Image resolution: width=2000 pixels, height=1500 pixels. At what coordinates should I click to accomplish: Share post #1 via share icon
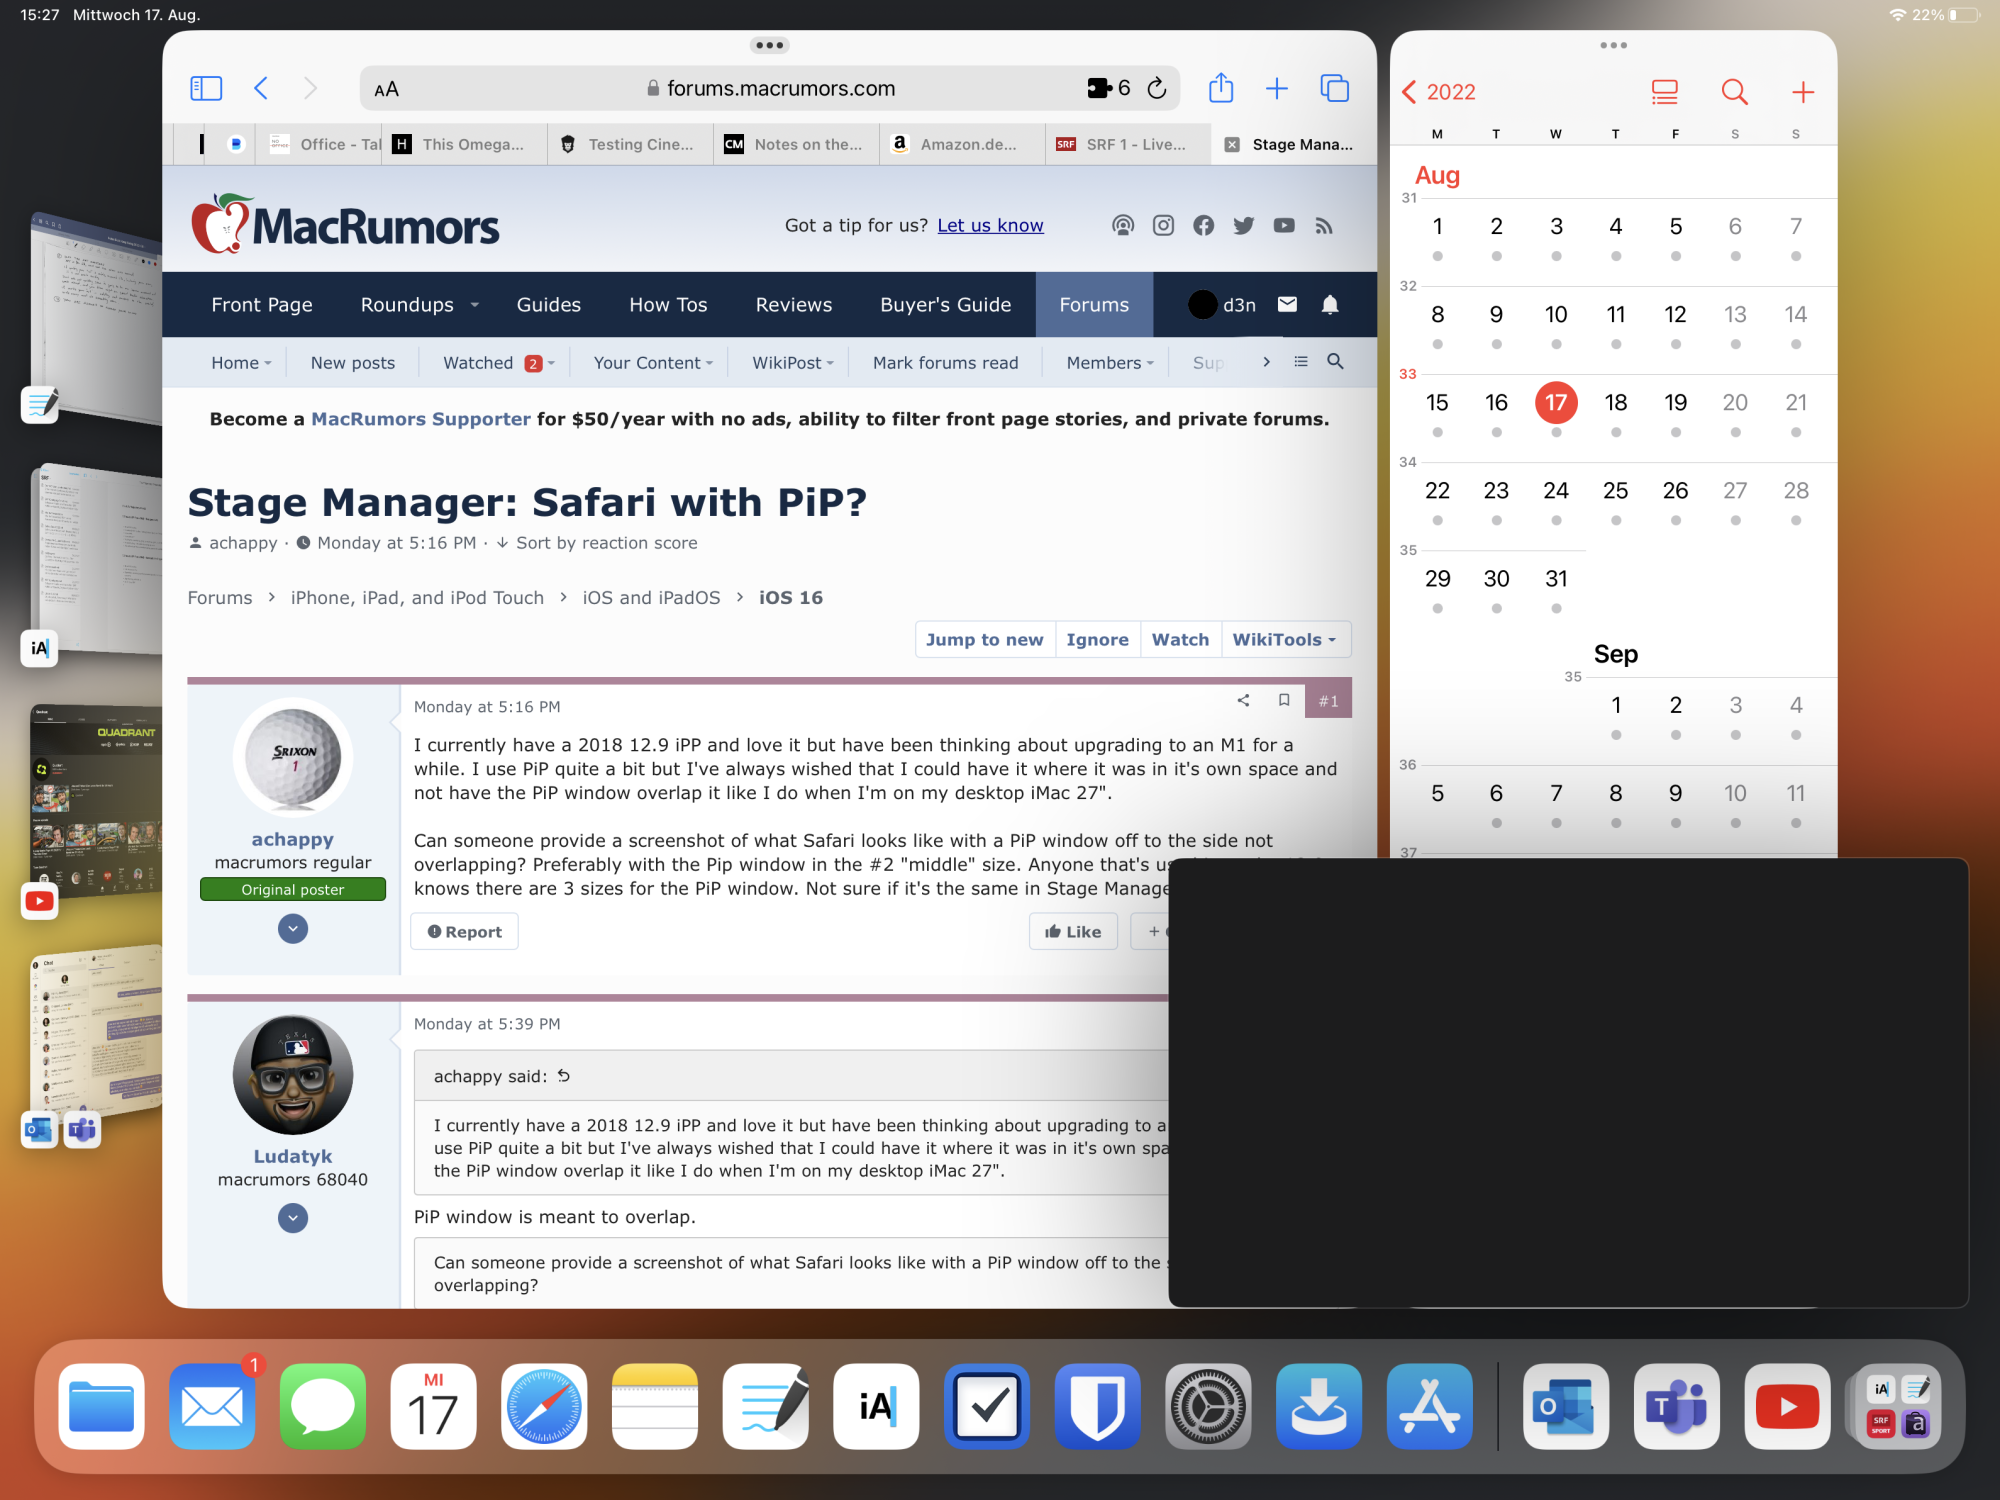tap(1243, 700)
